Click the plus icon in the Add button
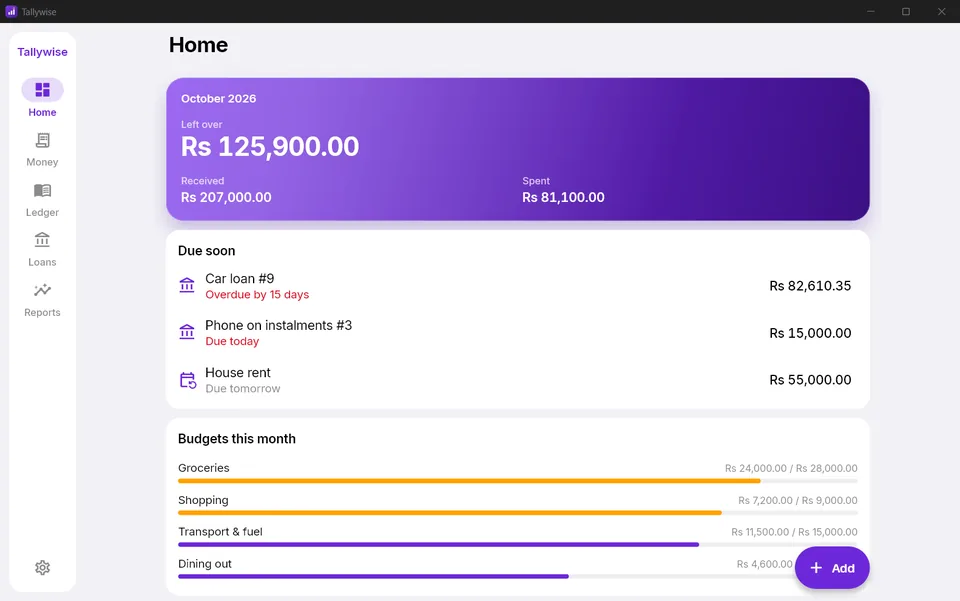The width and height of the screenshot is (960, 601). [816, 568]
